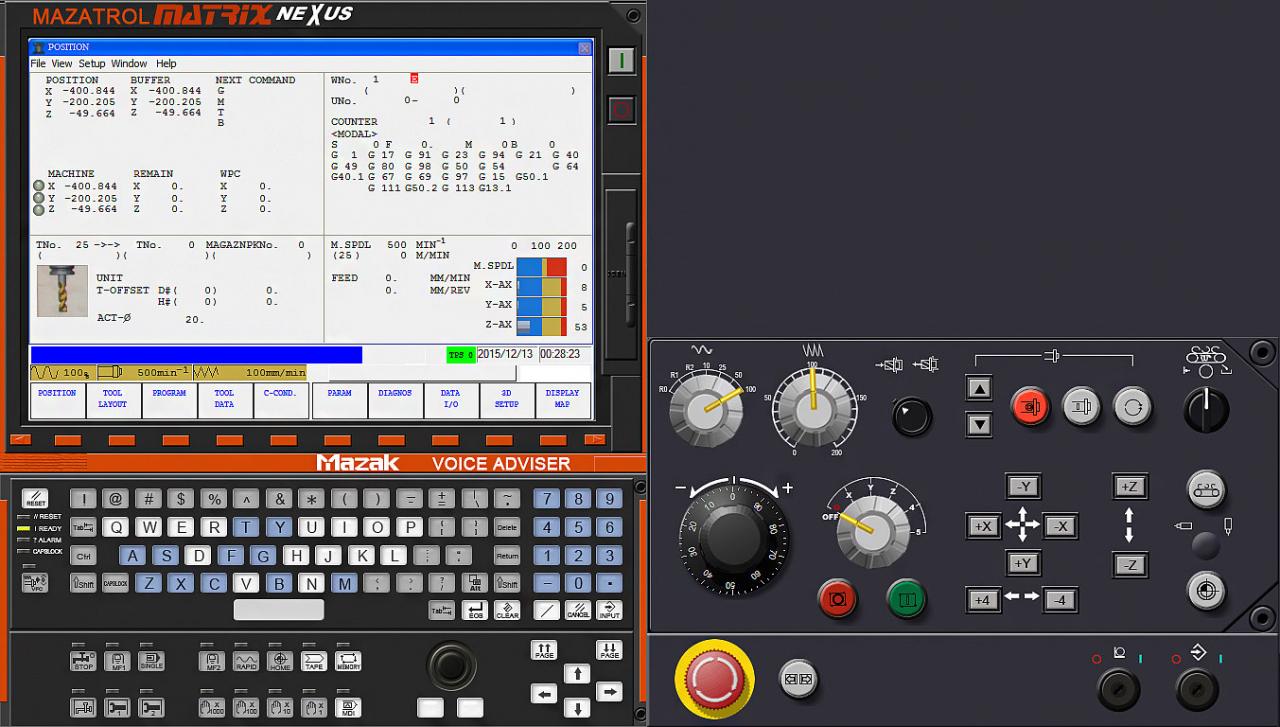1280x727 pixels.
Task: Click the tool thumbnail image
Action: [x=62, y=291]
